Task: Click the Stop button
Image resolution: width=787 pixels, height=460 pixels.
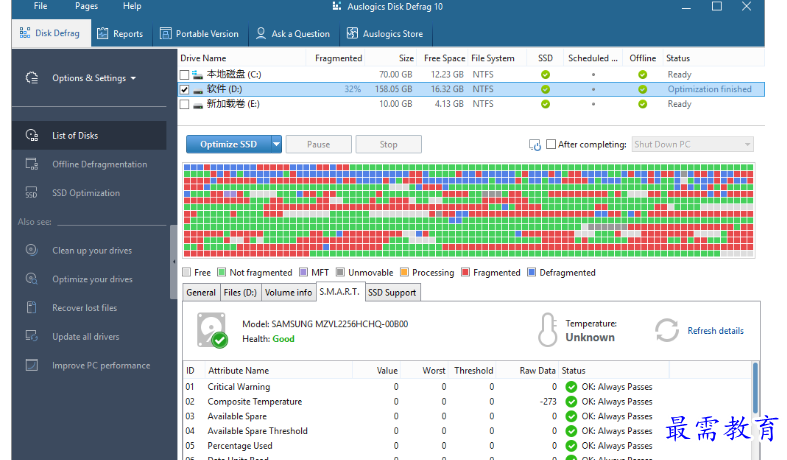Action: click(388, 144)
